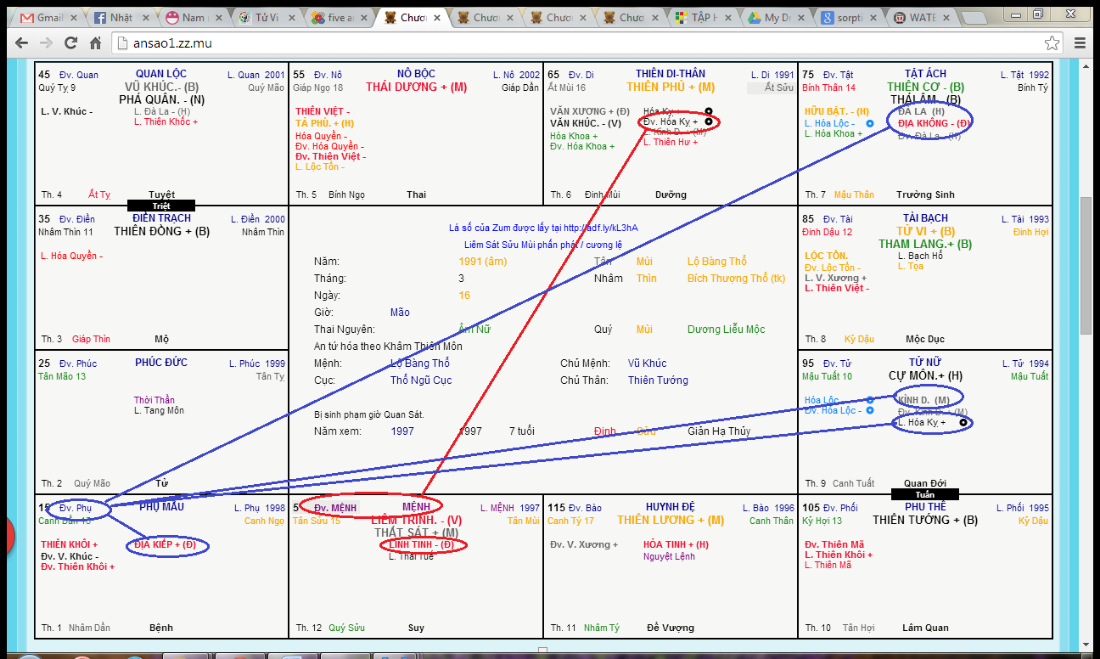This screenshot has height=659, width=1100.
Task: Open the browser home page
Action: coord(96,43)
